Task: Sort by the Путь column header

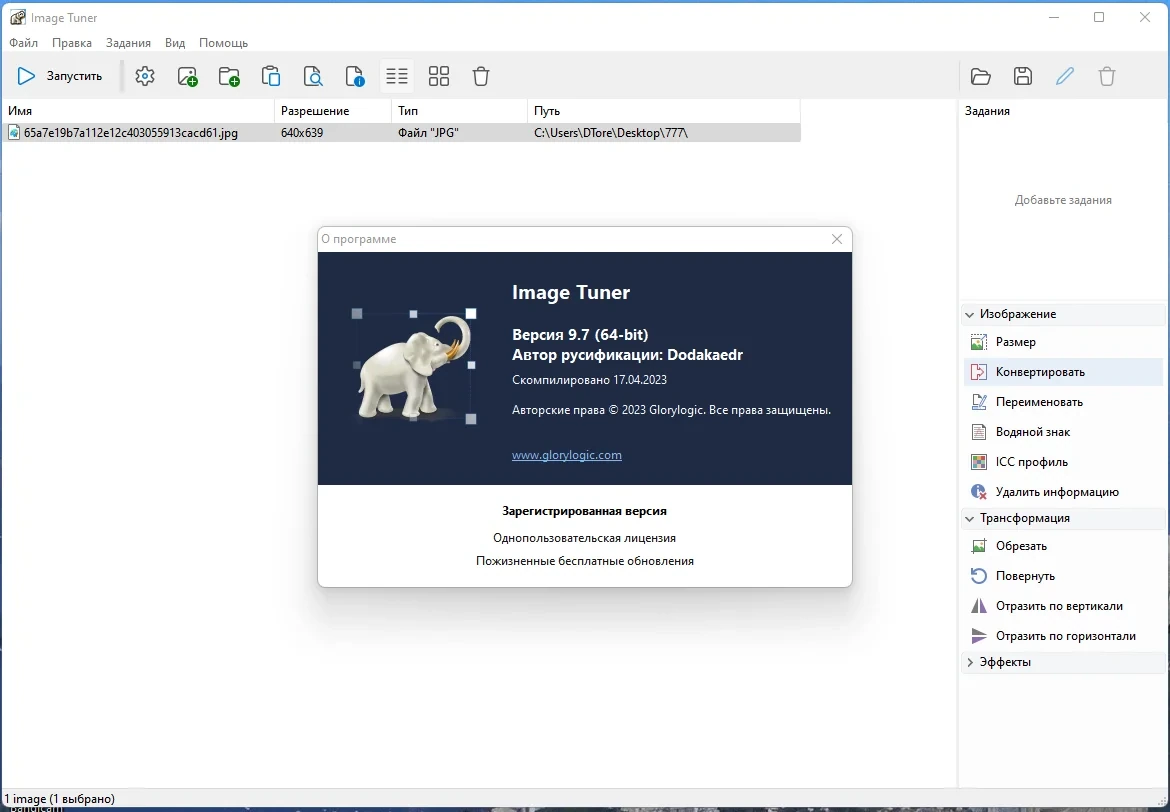Action: coord(664,111)
